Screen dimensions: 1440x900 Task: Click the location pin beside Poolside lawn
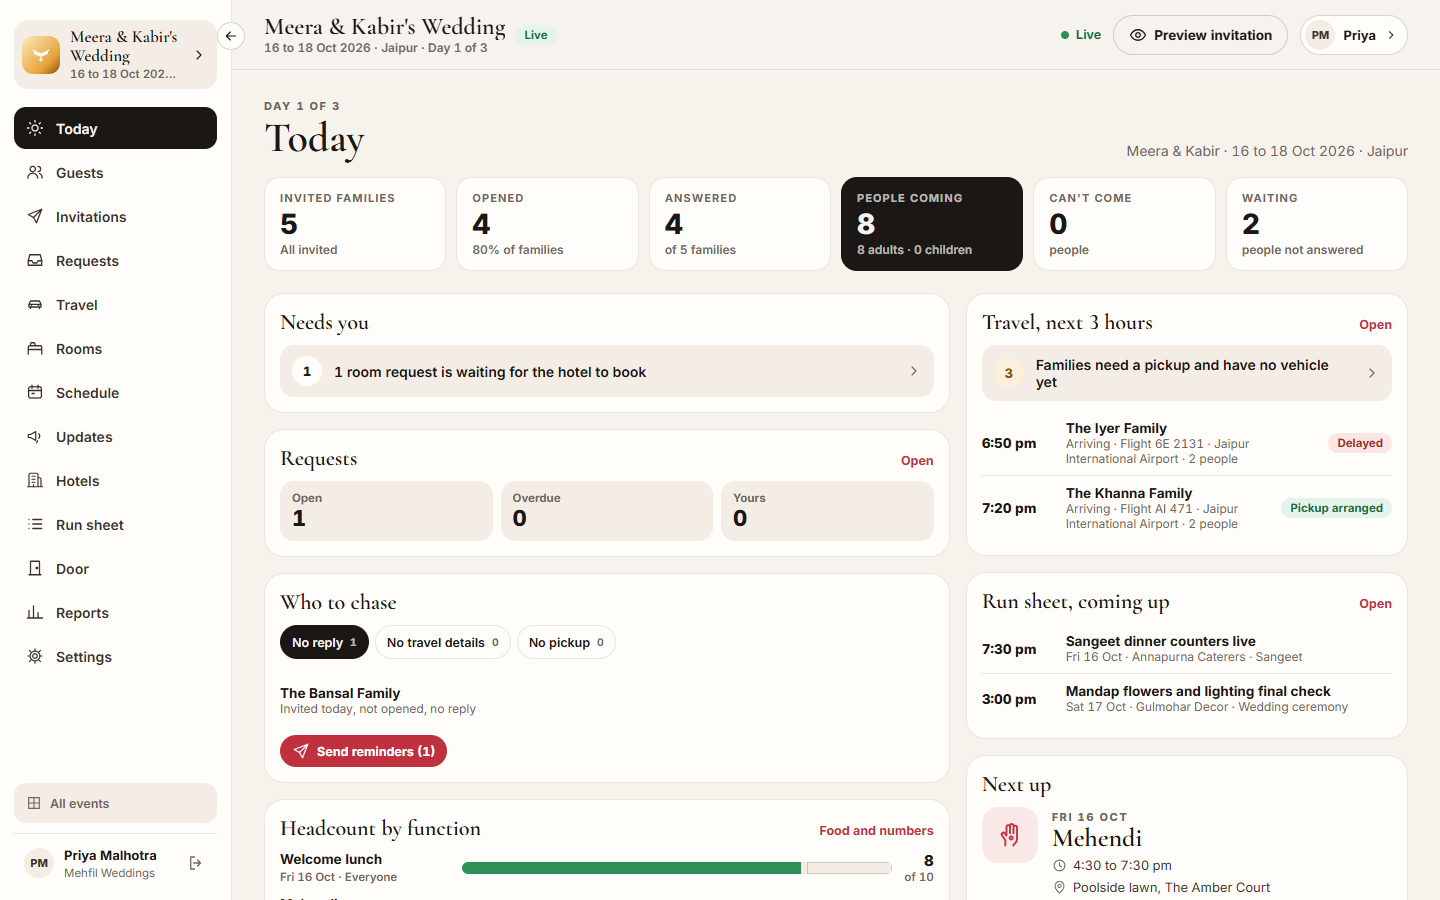tap(1060, 888)
